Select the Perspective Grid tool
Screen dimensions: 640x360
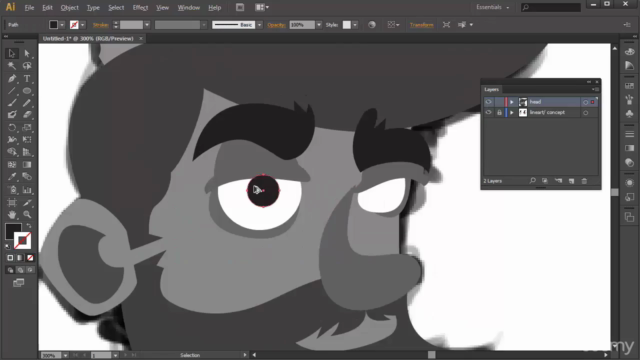pyautogui.click(x=27, y=152)
